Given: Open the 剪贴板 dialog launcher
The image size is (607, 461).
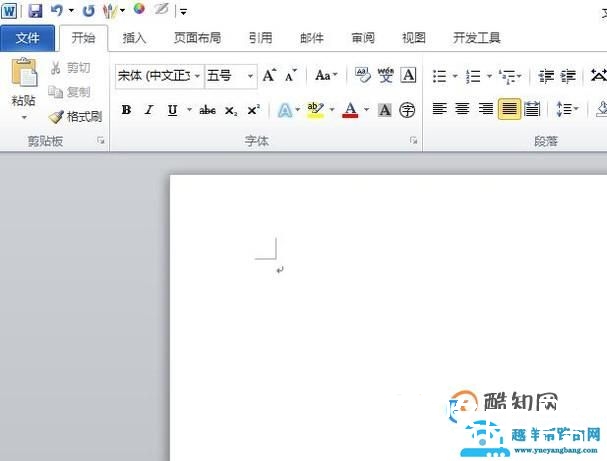Looking at the screenshot, I should pos(101,141).
